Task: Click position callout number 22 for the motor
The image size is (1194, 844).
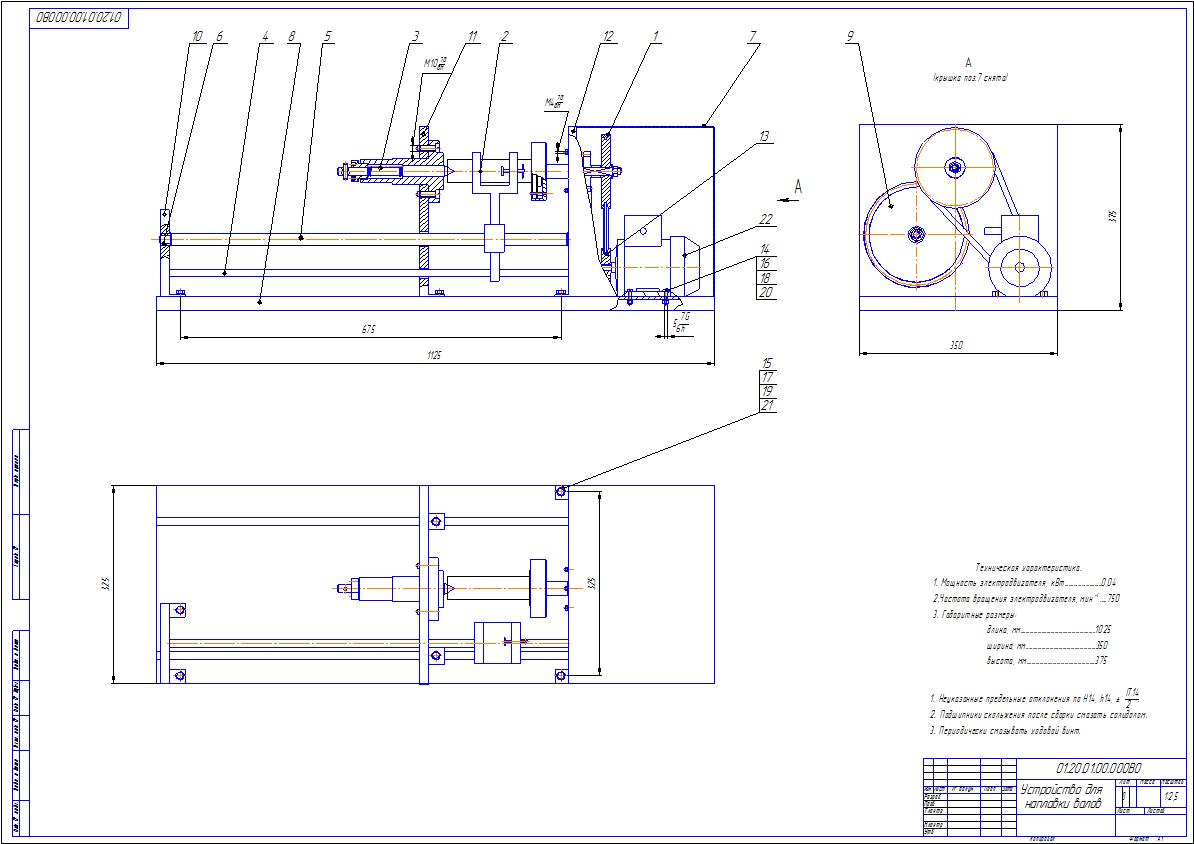Action: click(765, 219)
